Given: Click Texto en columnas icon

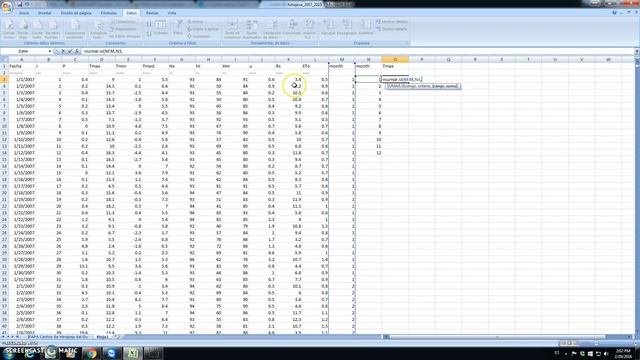Looking at the screenshot, I should pyautogui.click(x=232, y=29).
